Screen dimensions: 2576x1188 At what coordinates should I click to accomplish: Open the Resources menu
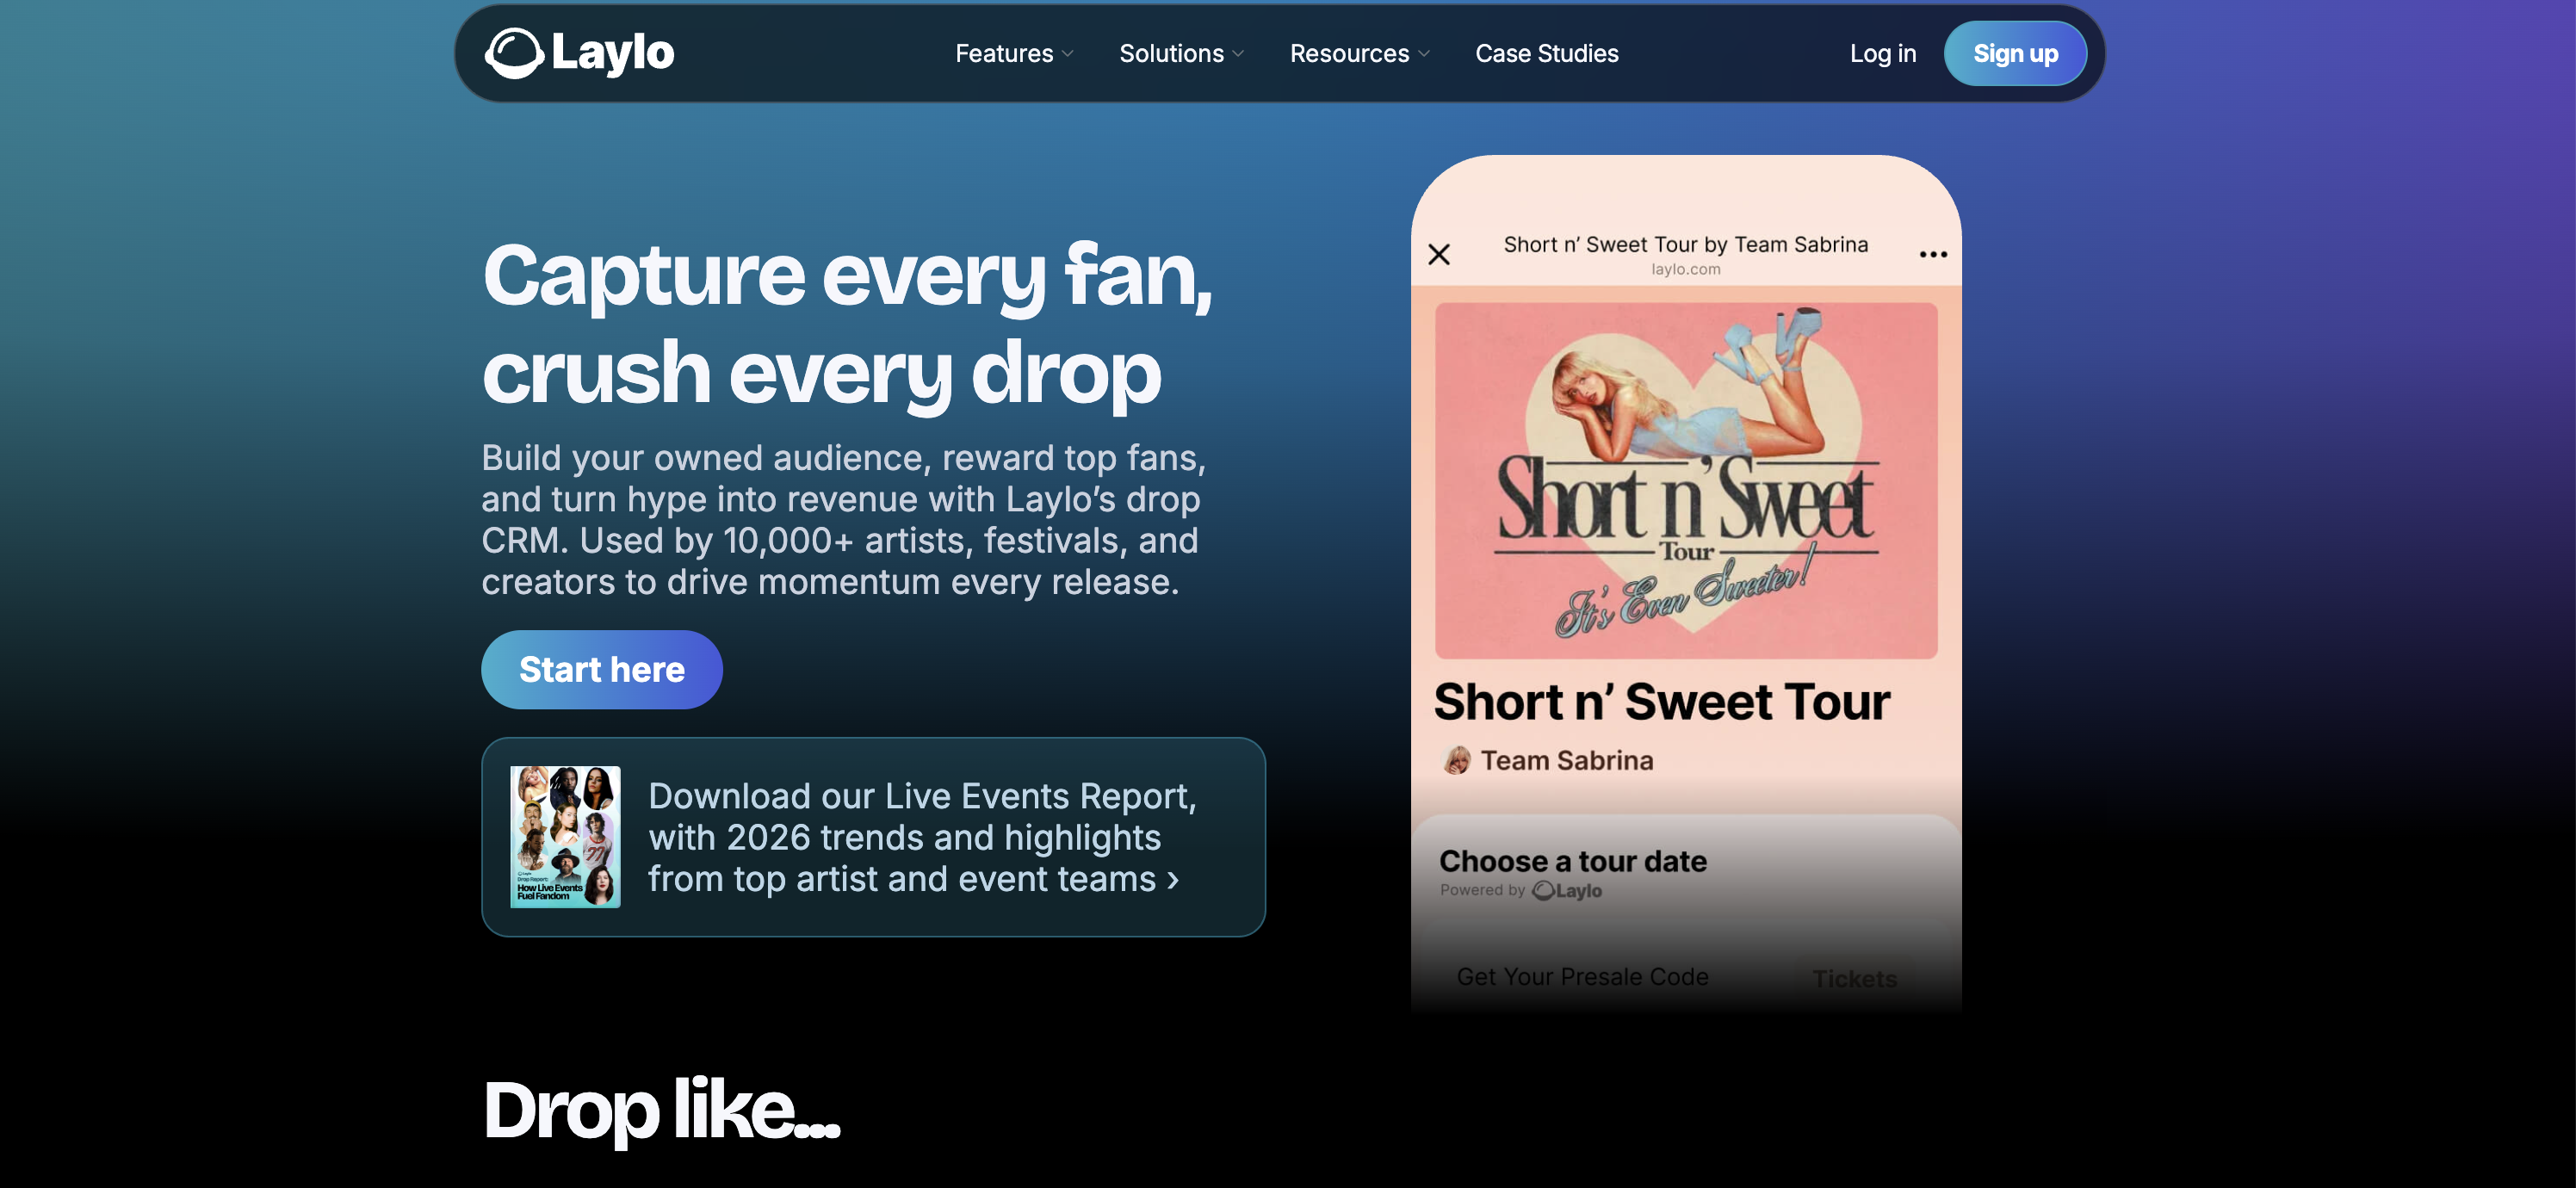click(1359, 53)
